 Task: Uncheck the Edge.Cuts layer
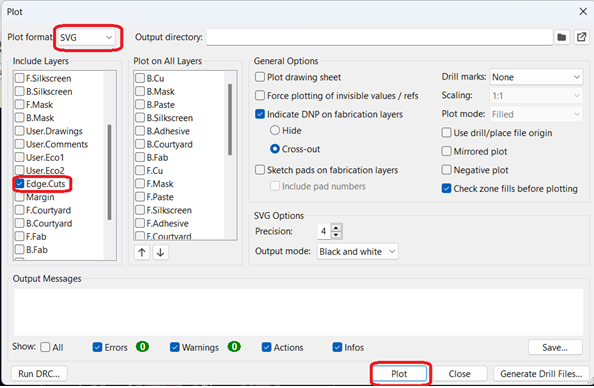(19, 184)
